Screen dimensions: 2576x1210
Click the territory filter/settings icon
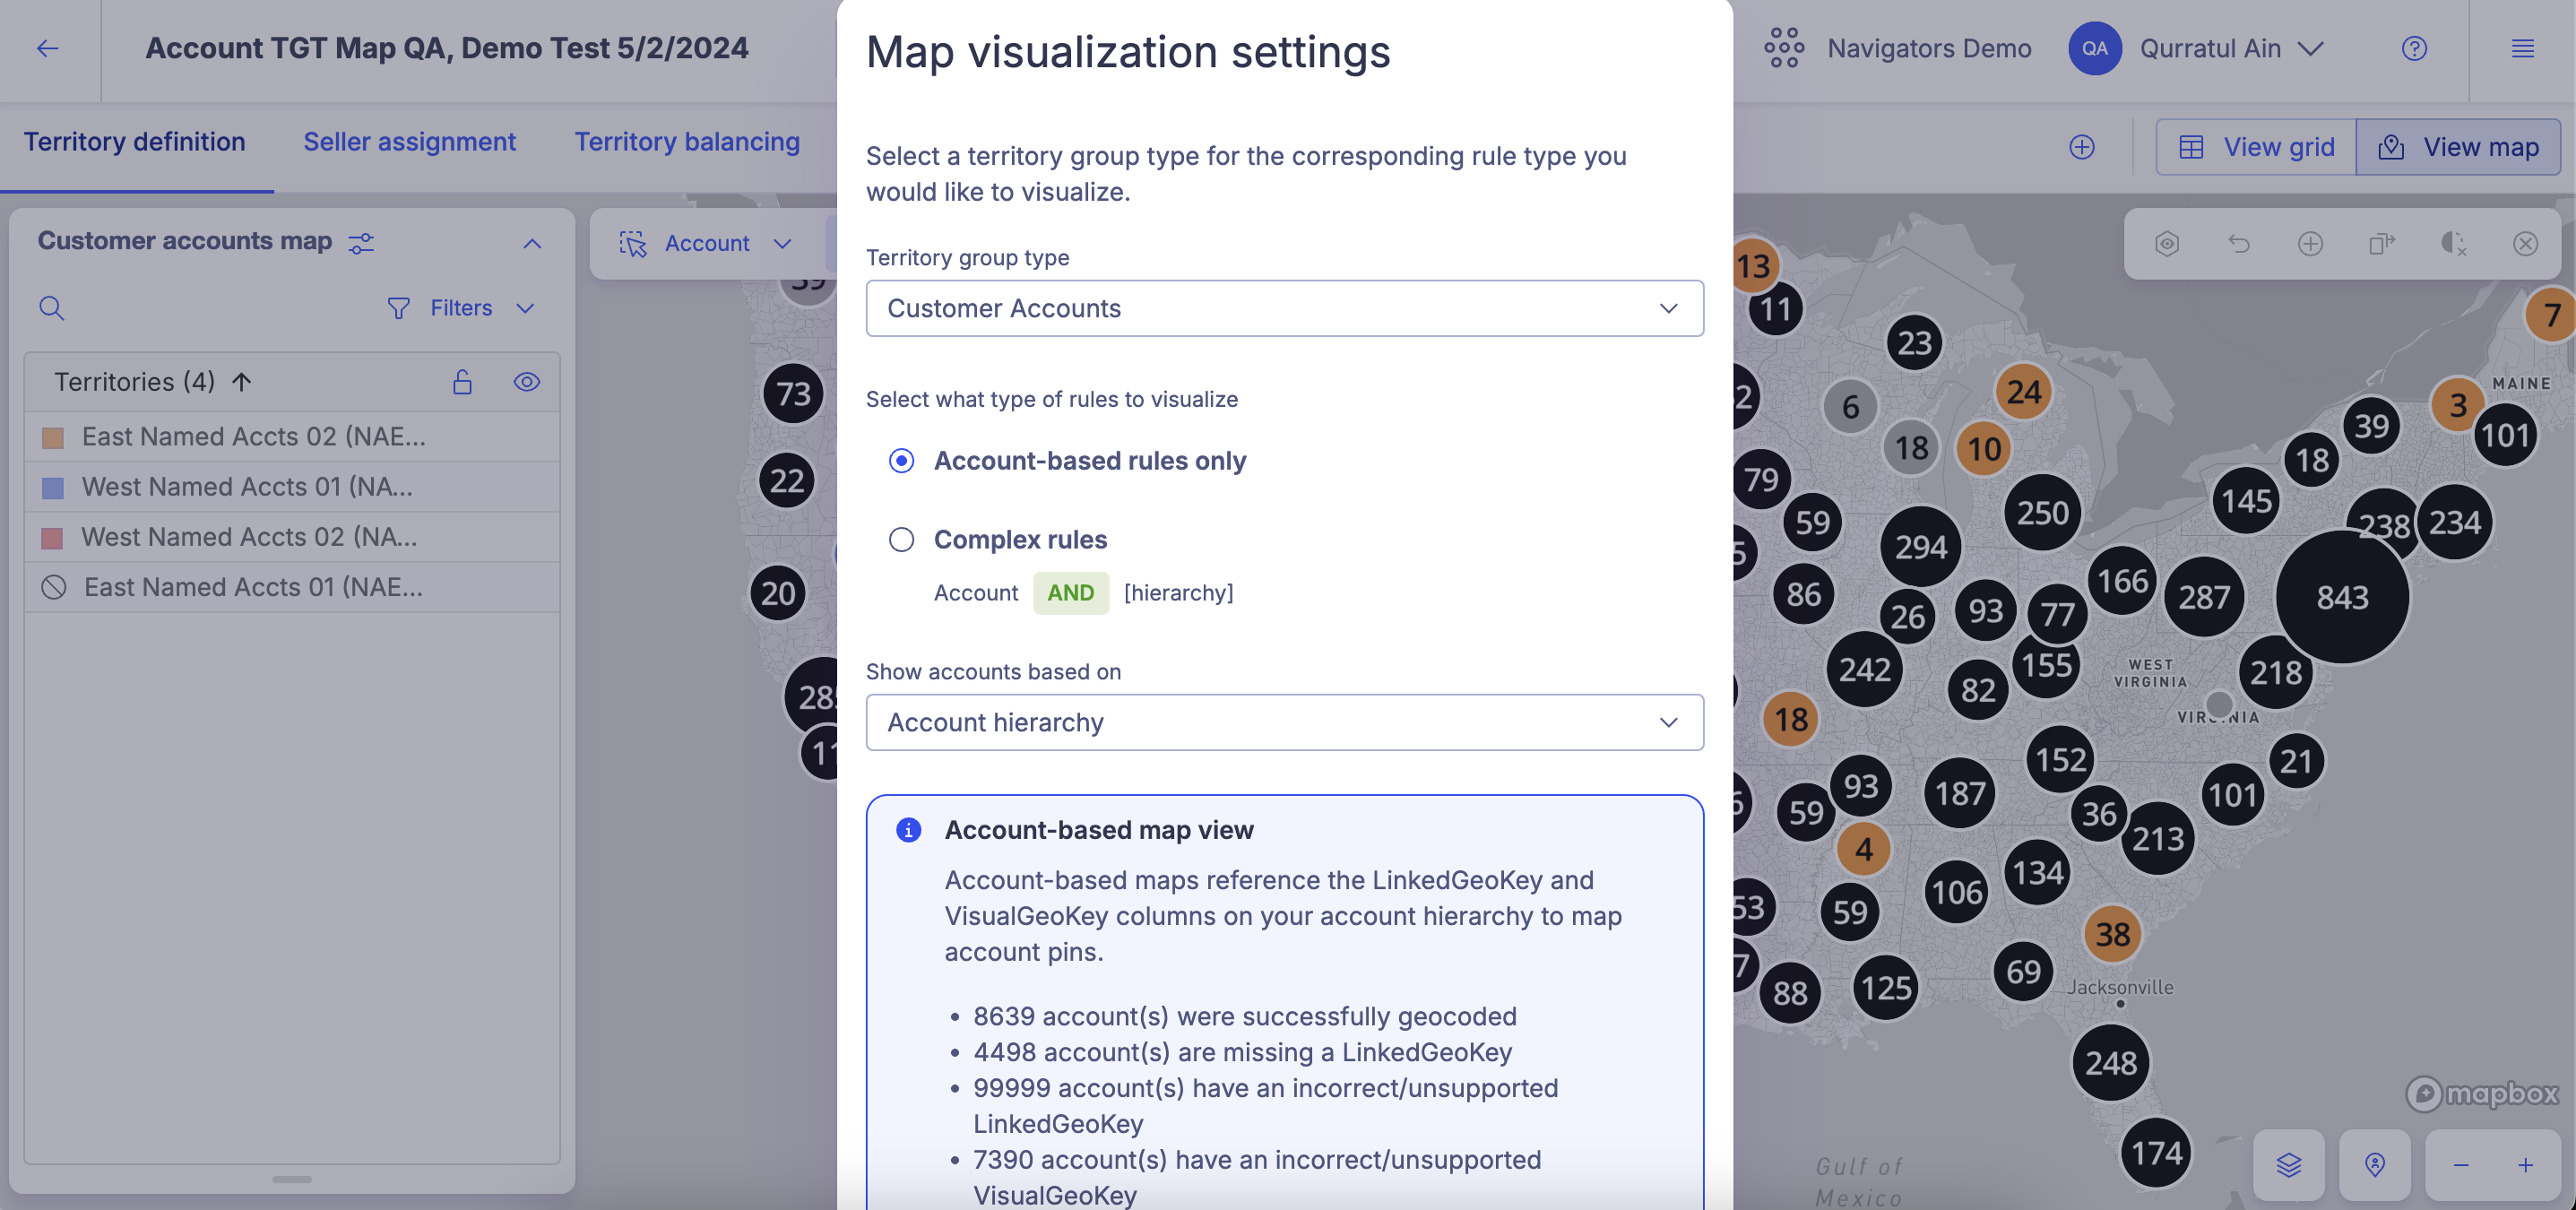(359, 241)
